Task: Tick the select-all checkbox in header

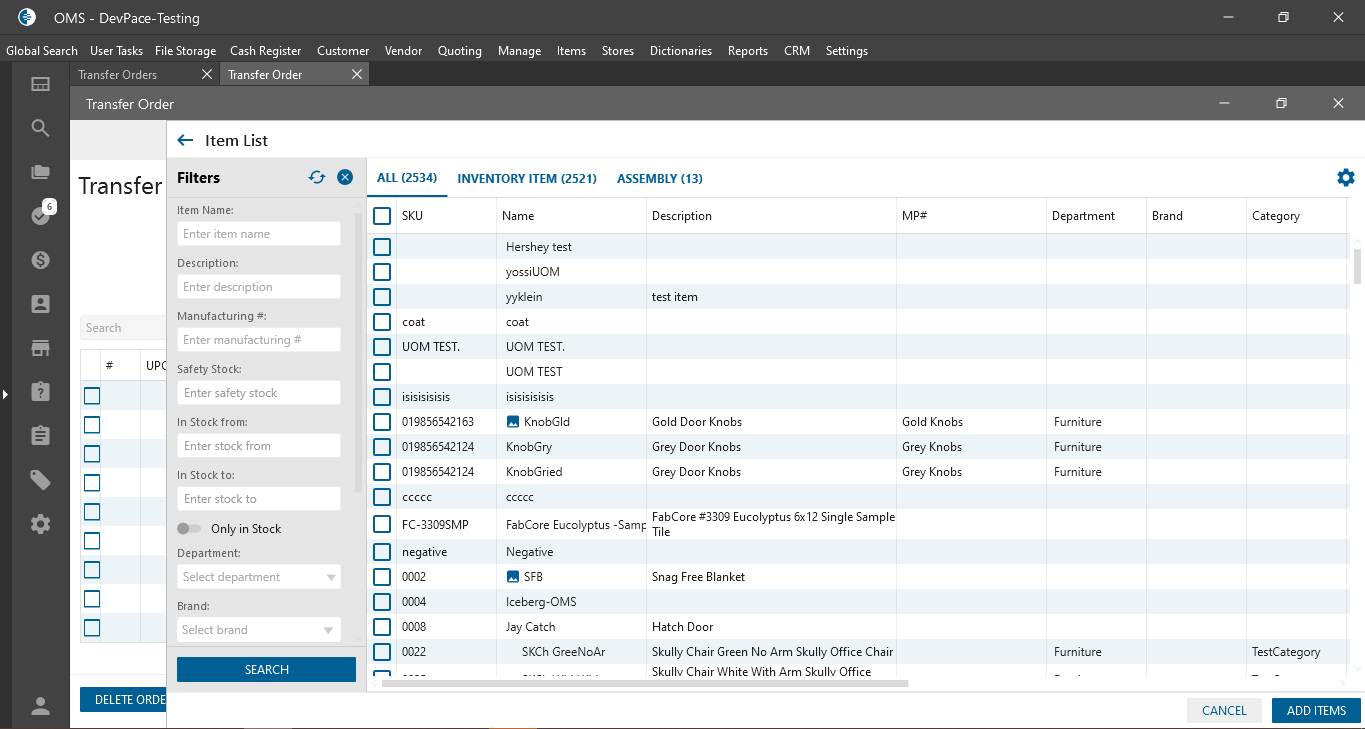Action: [382, 216]
